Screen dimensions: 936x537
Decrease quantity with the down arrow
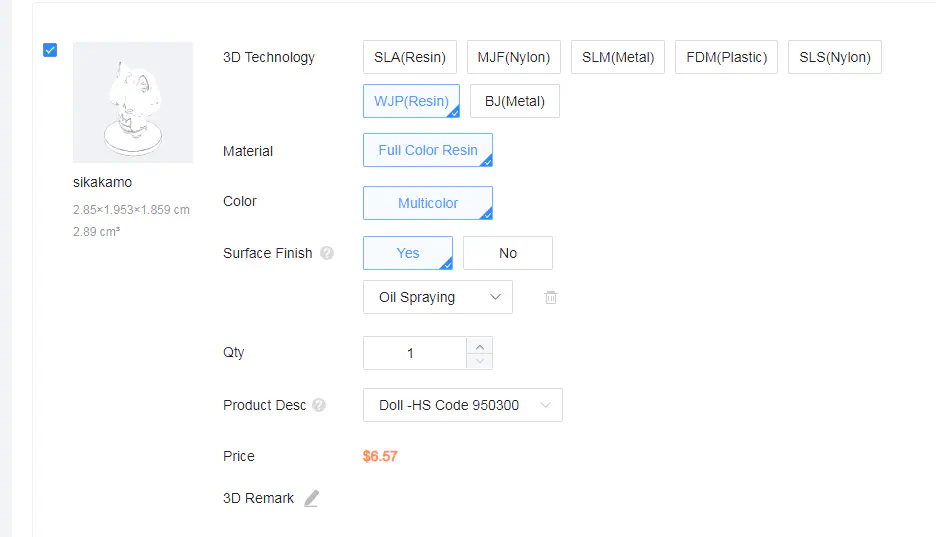pos(479,360)
